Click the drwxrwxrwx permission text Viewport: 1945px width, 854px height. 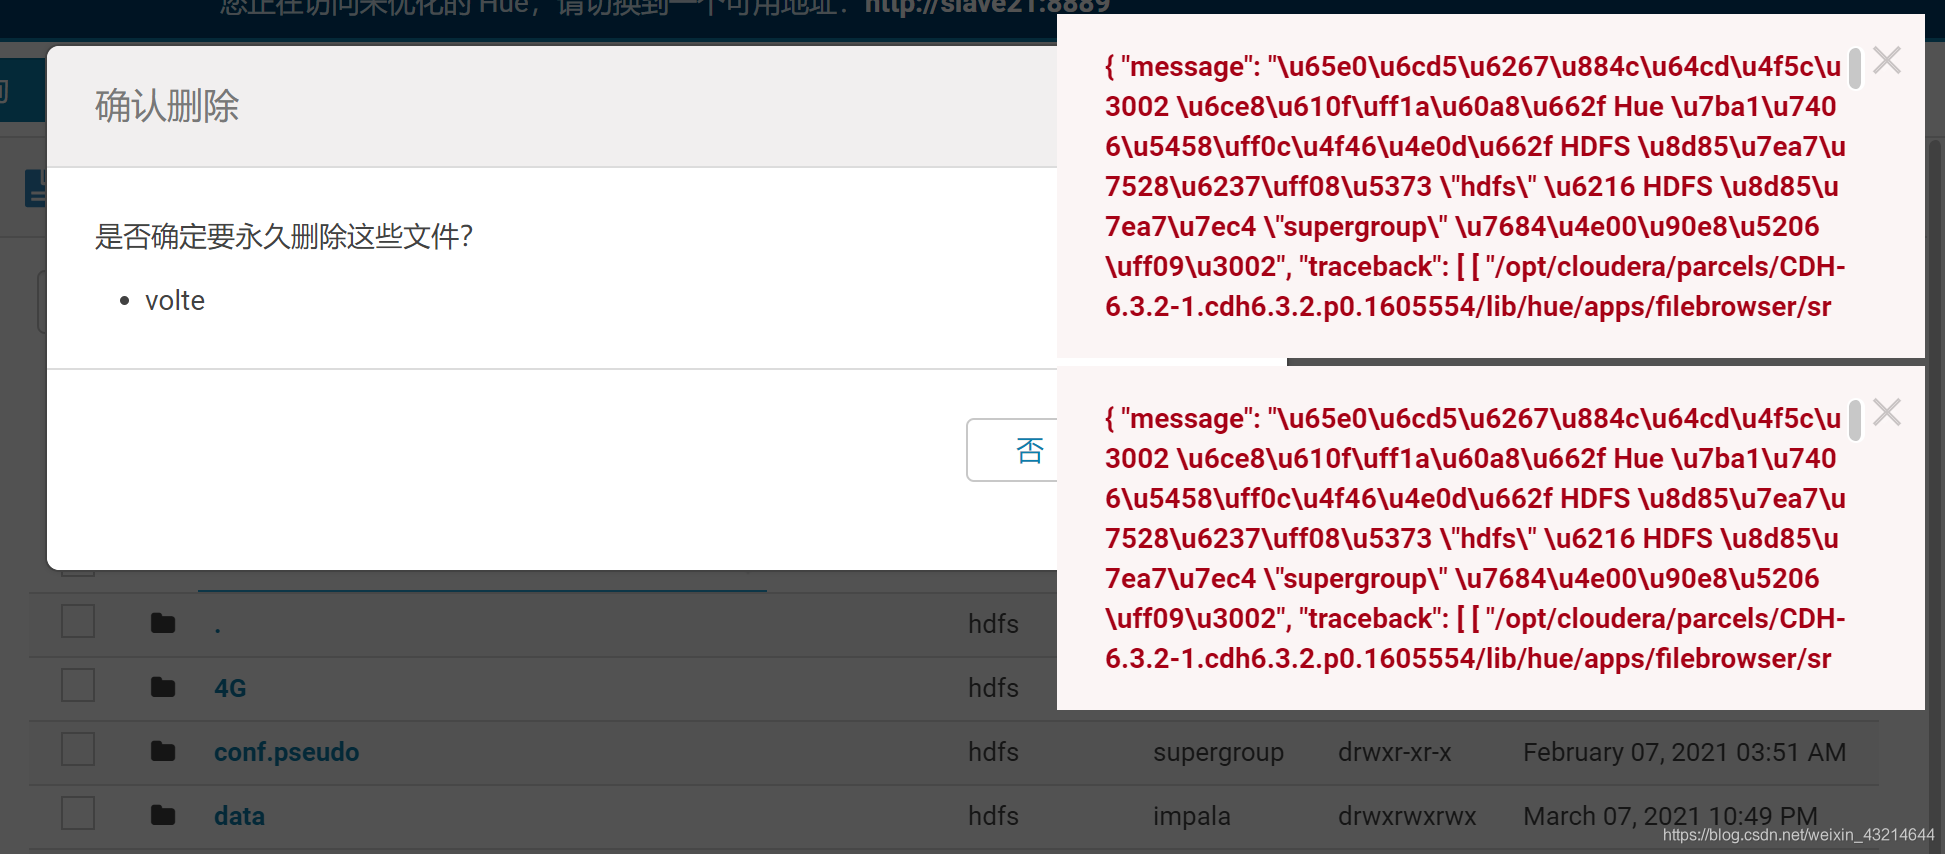[x=1406, y=816]
